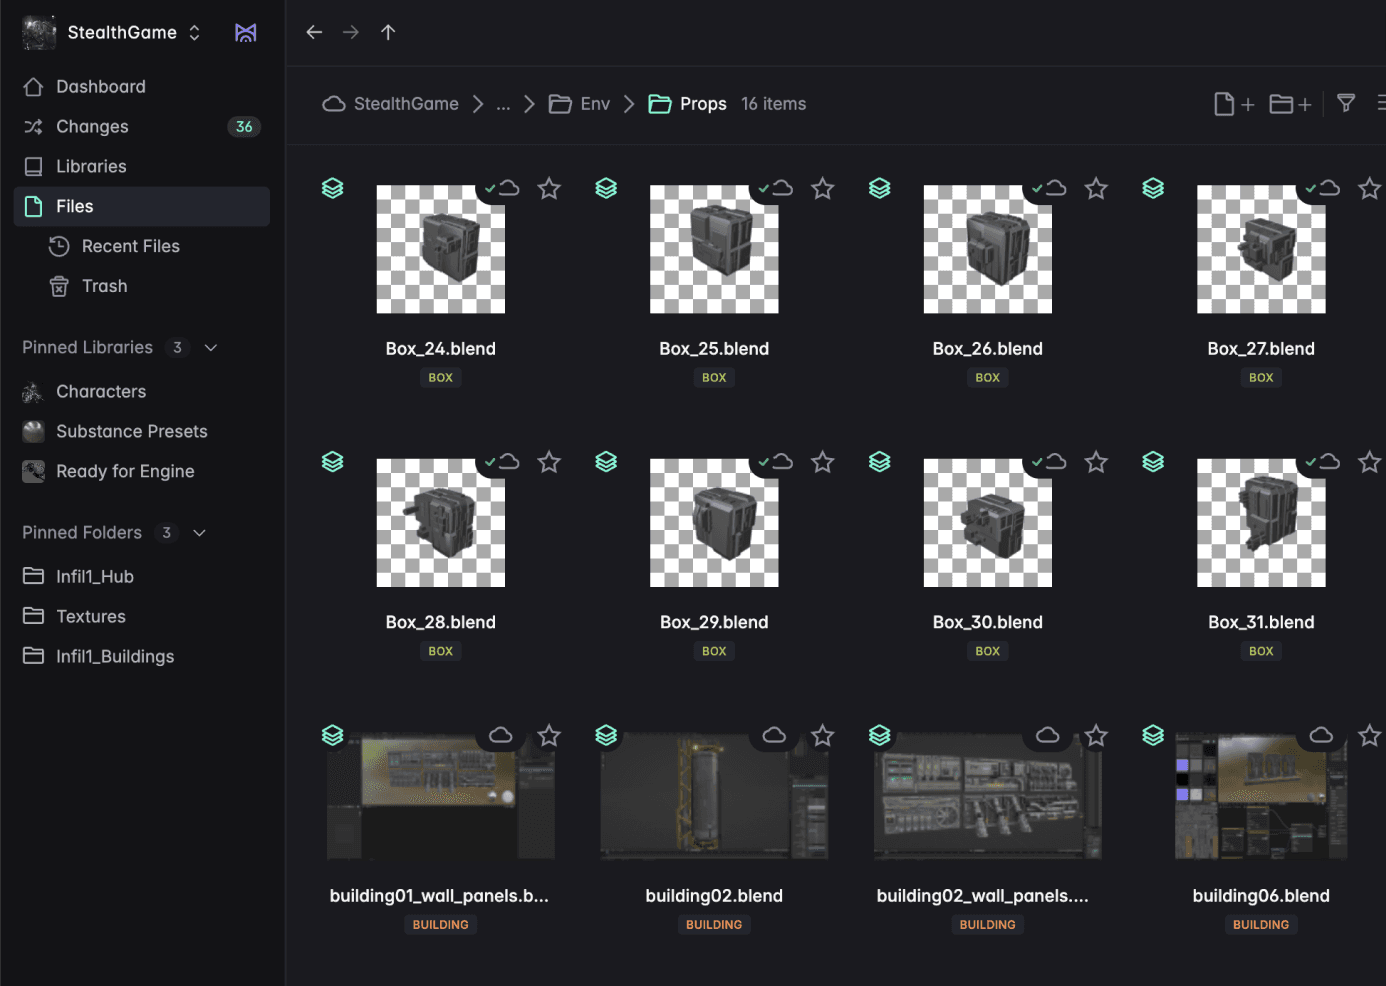Viewport: 1386px width, 986px height.
Task: Open the building02_wall_panels thumbnail
Action: click(988, 795)
